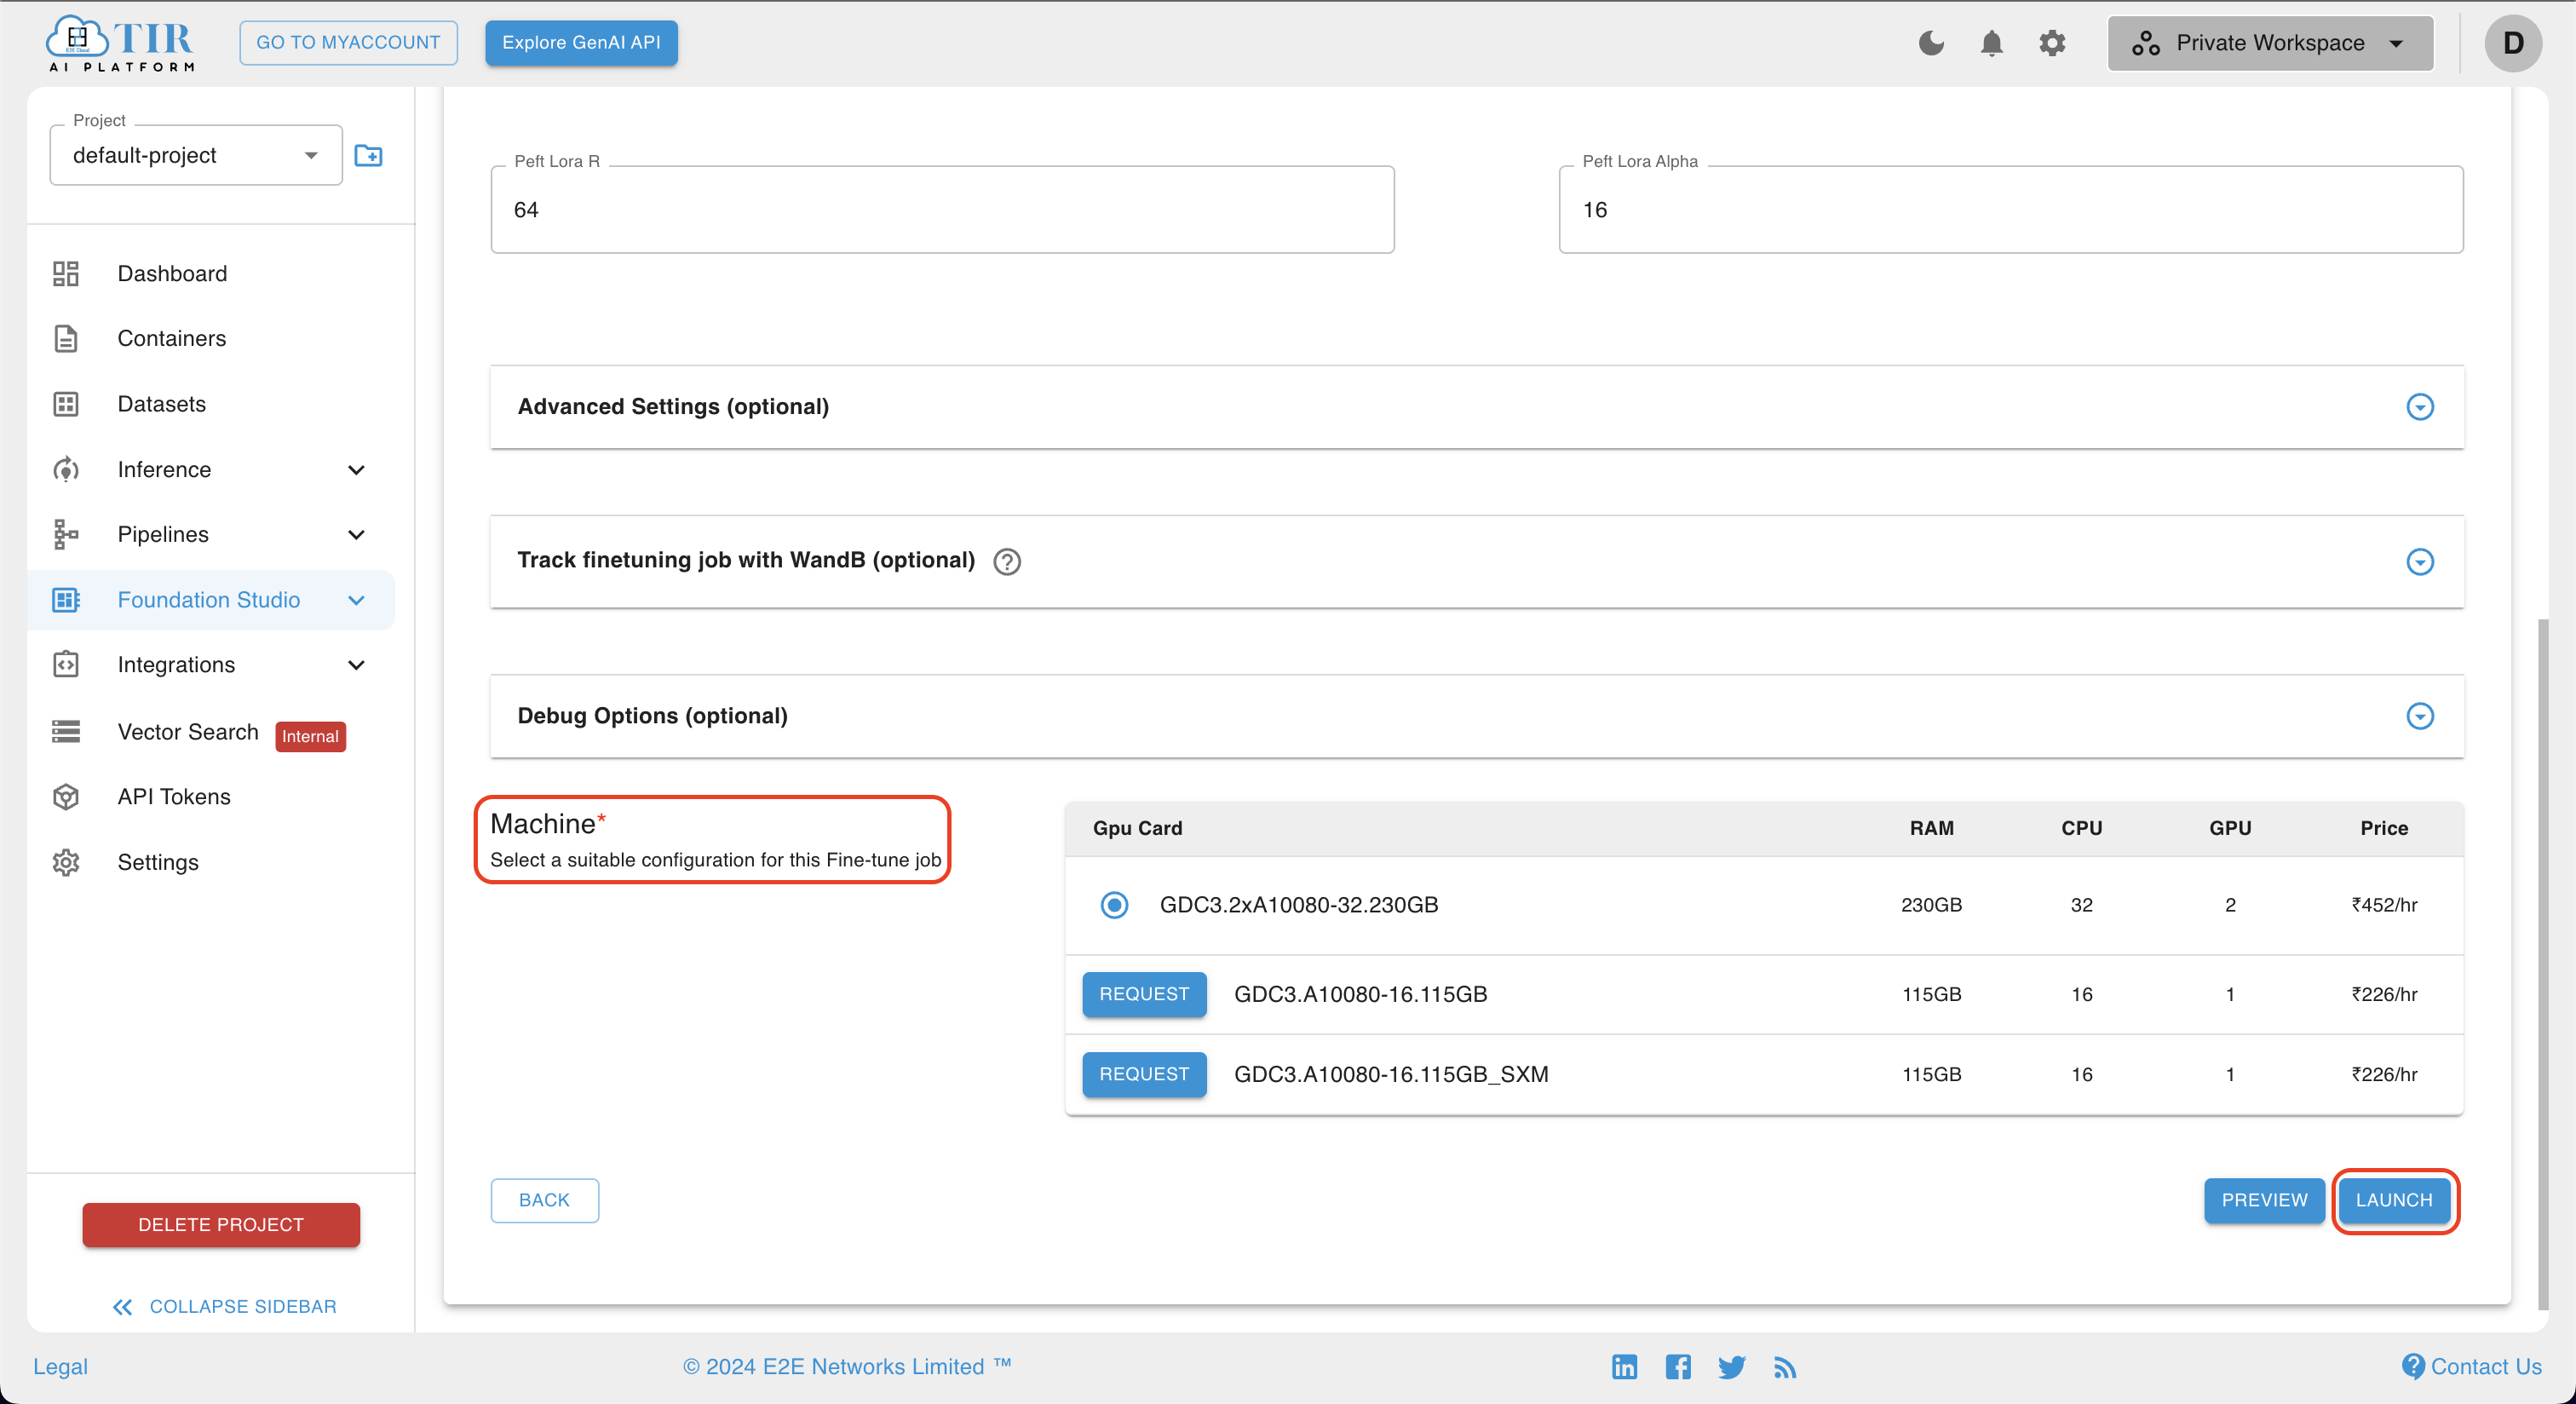Open the Project default-project dropdown
This screenshot has height=1404, width=2576.
pyautogui.click(x=196, y=155)
